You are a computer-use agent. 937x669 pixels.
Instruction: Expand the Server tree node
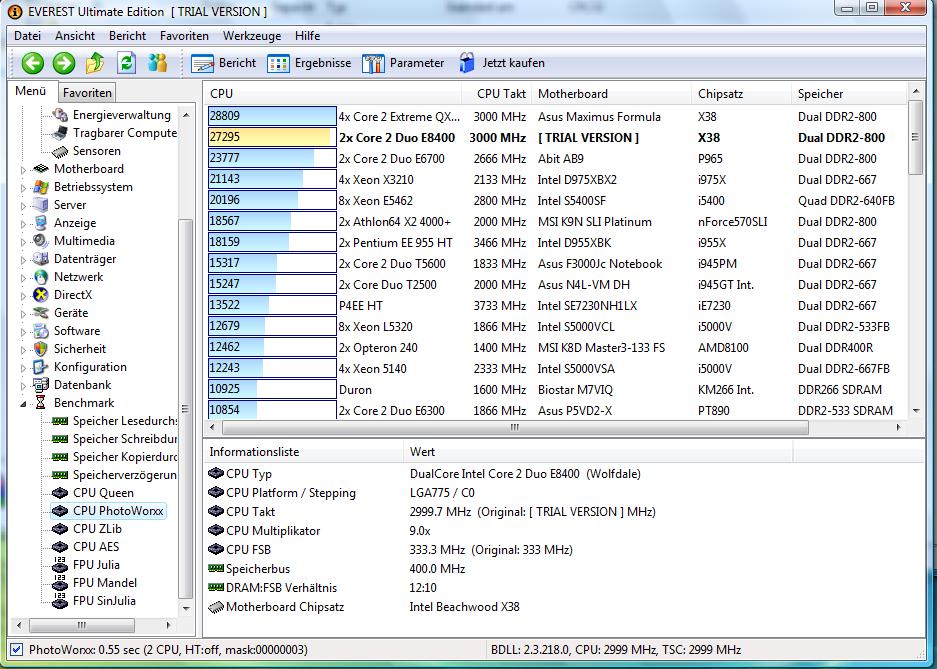pos(23,206)
